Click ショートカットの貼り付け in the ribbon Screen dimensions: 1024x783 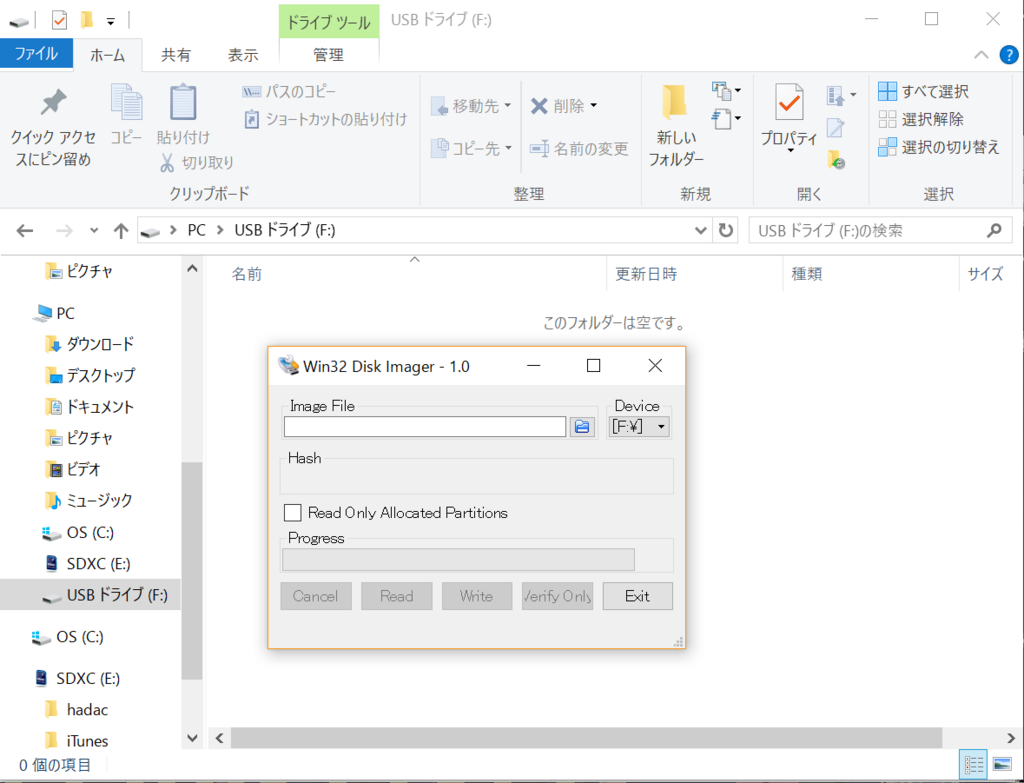click(x=325, y=120)
